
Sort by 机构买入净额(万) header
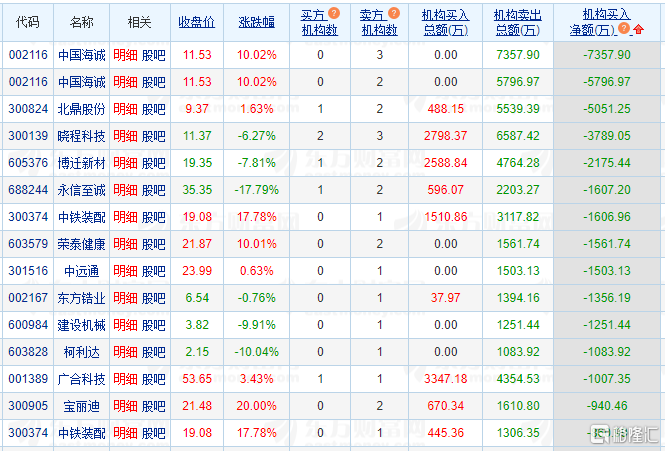[600, 22]
